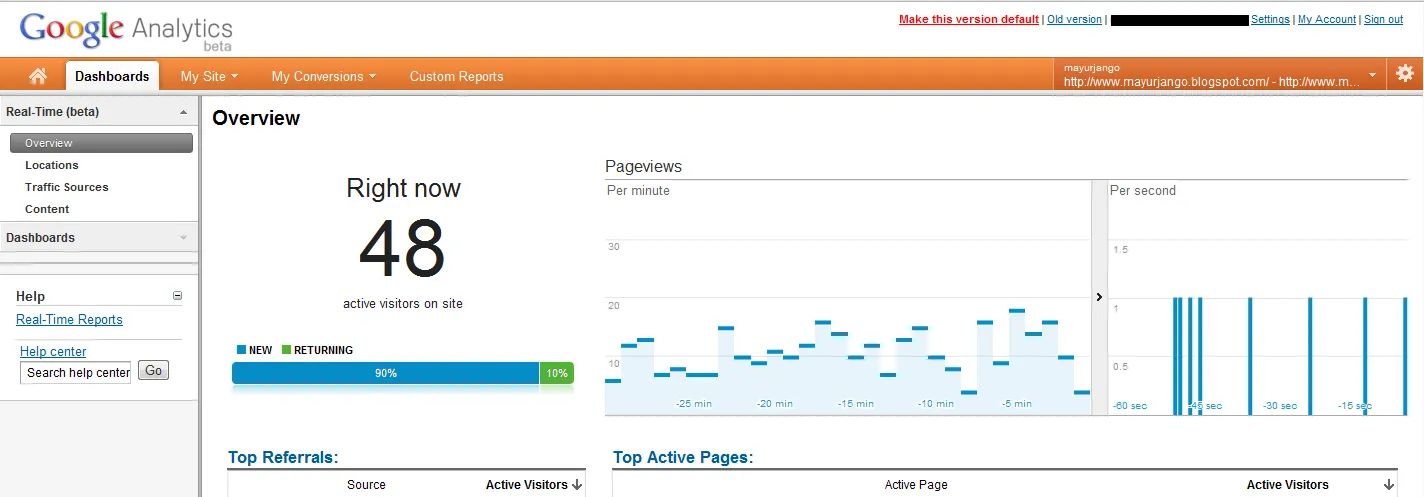The image size is (1424, 497).
Task: Click the Source column header
Action: [366, 485]
